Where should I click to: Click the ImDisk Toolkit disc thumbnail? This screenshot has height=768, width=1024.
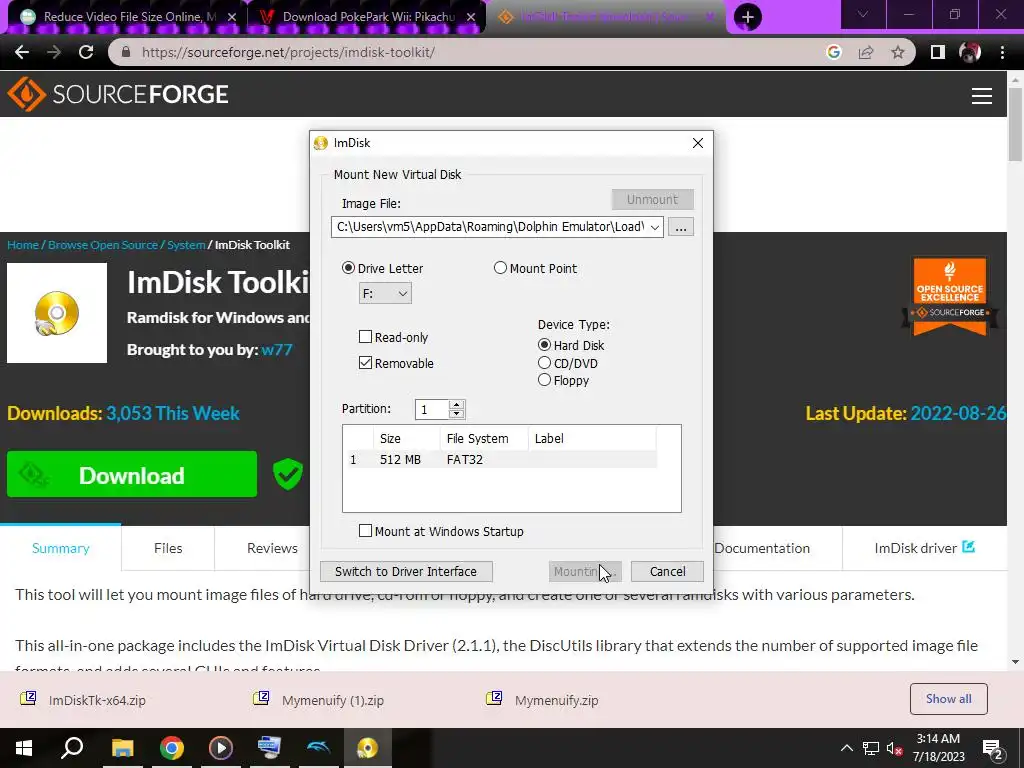click(x=57, y=313)
